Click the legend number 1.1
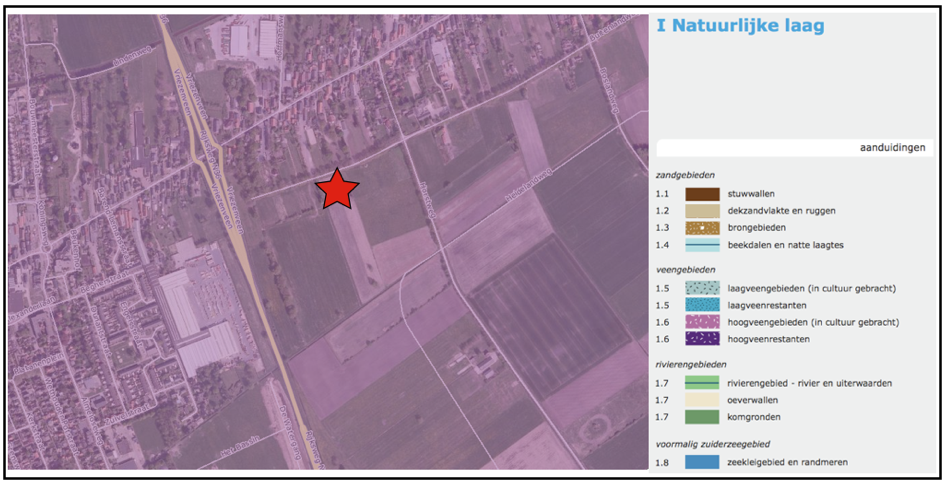Screen dimensions: 946x485 [662, 194]
